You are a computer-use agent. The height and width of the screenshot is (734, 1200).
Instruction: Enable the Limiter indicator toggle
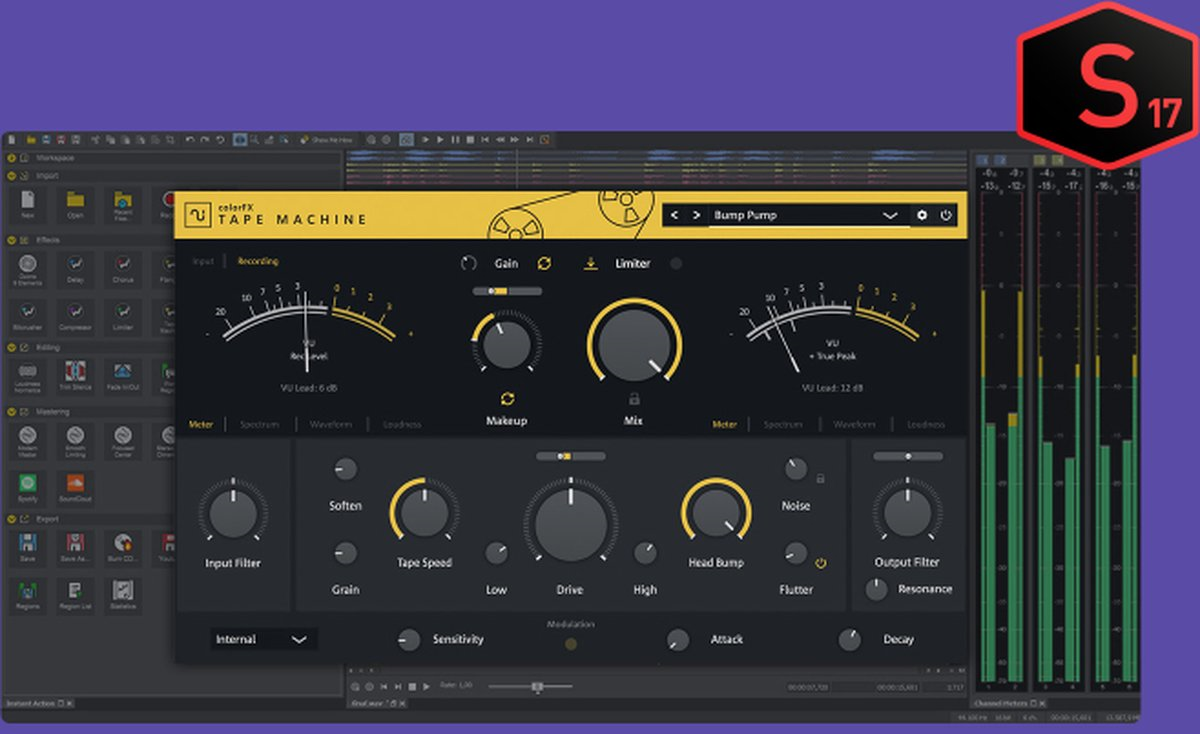pyautogui.click(x=676, y=264)
